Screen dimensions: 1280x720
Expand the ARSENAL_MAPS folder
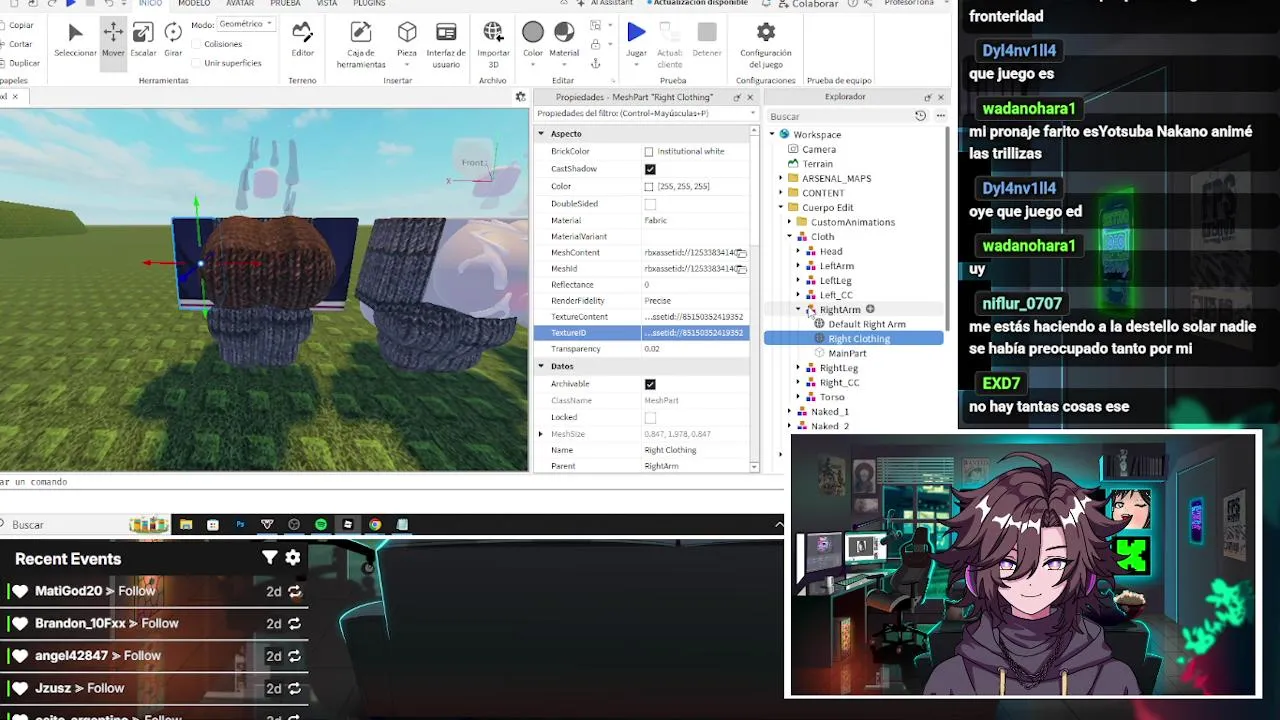(781, 178)
